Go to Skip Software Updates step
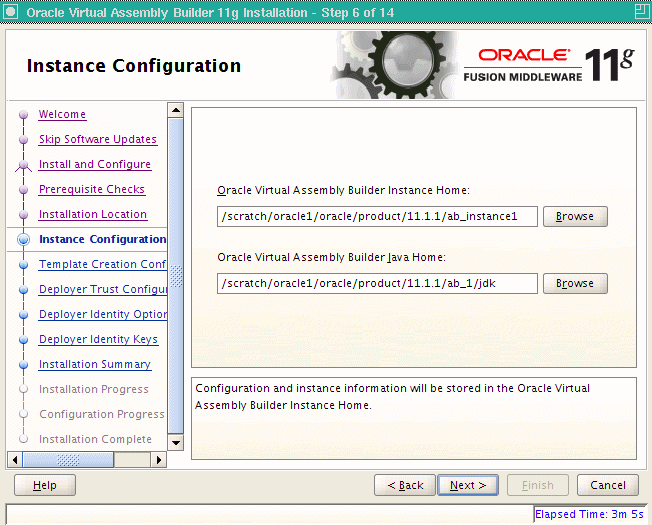Screen dimensions: 652x525 [x=98, y=139]
